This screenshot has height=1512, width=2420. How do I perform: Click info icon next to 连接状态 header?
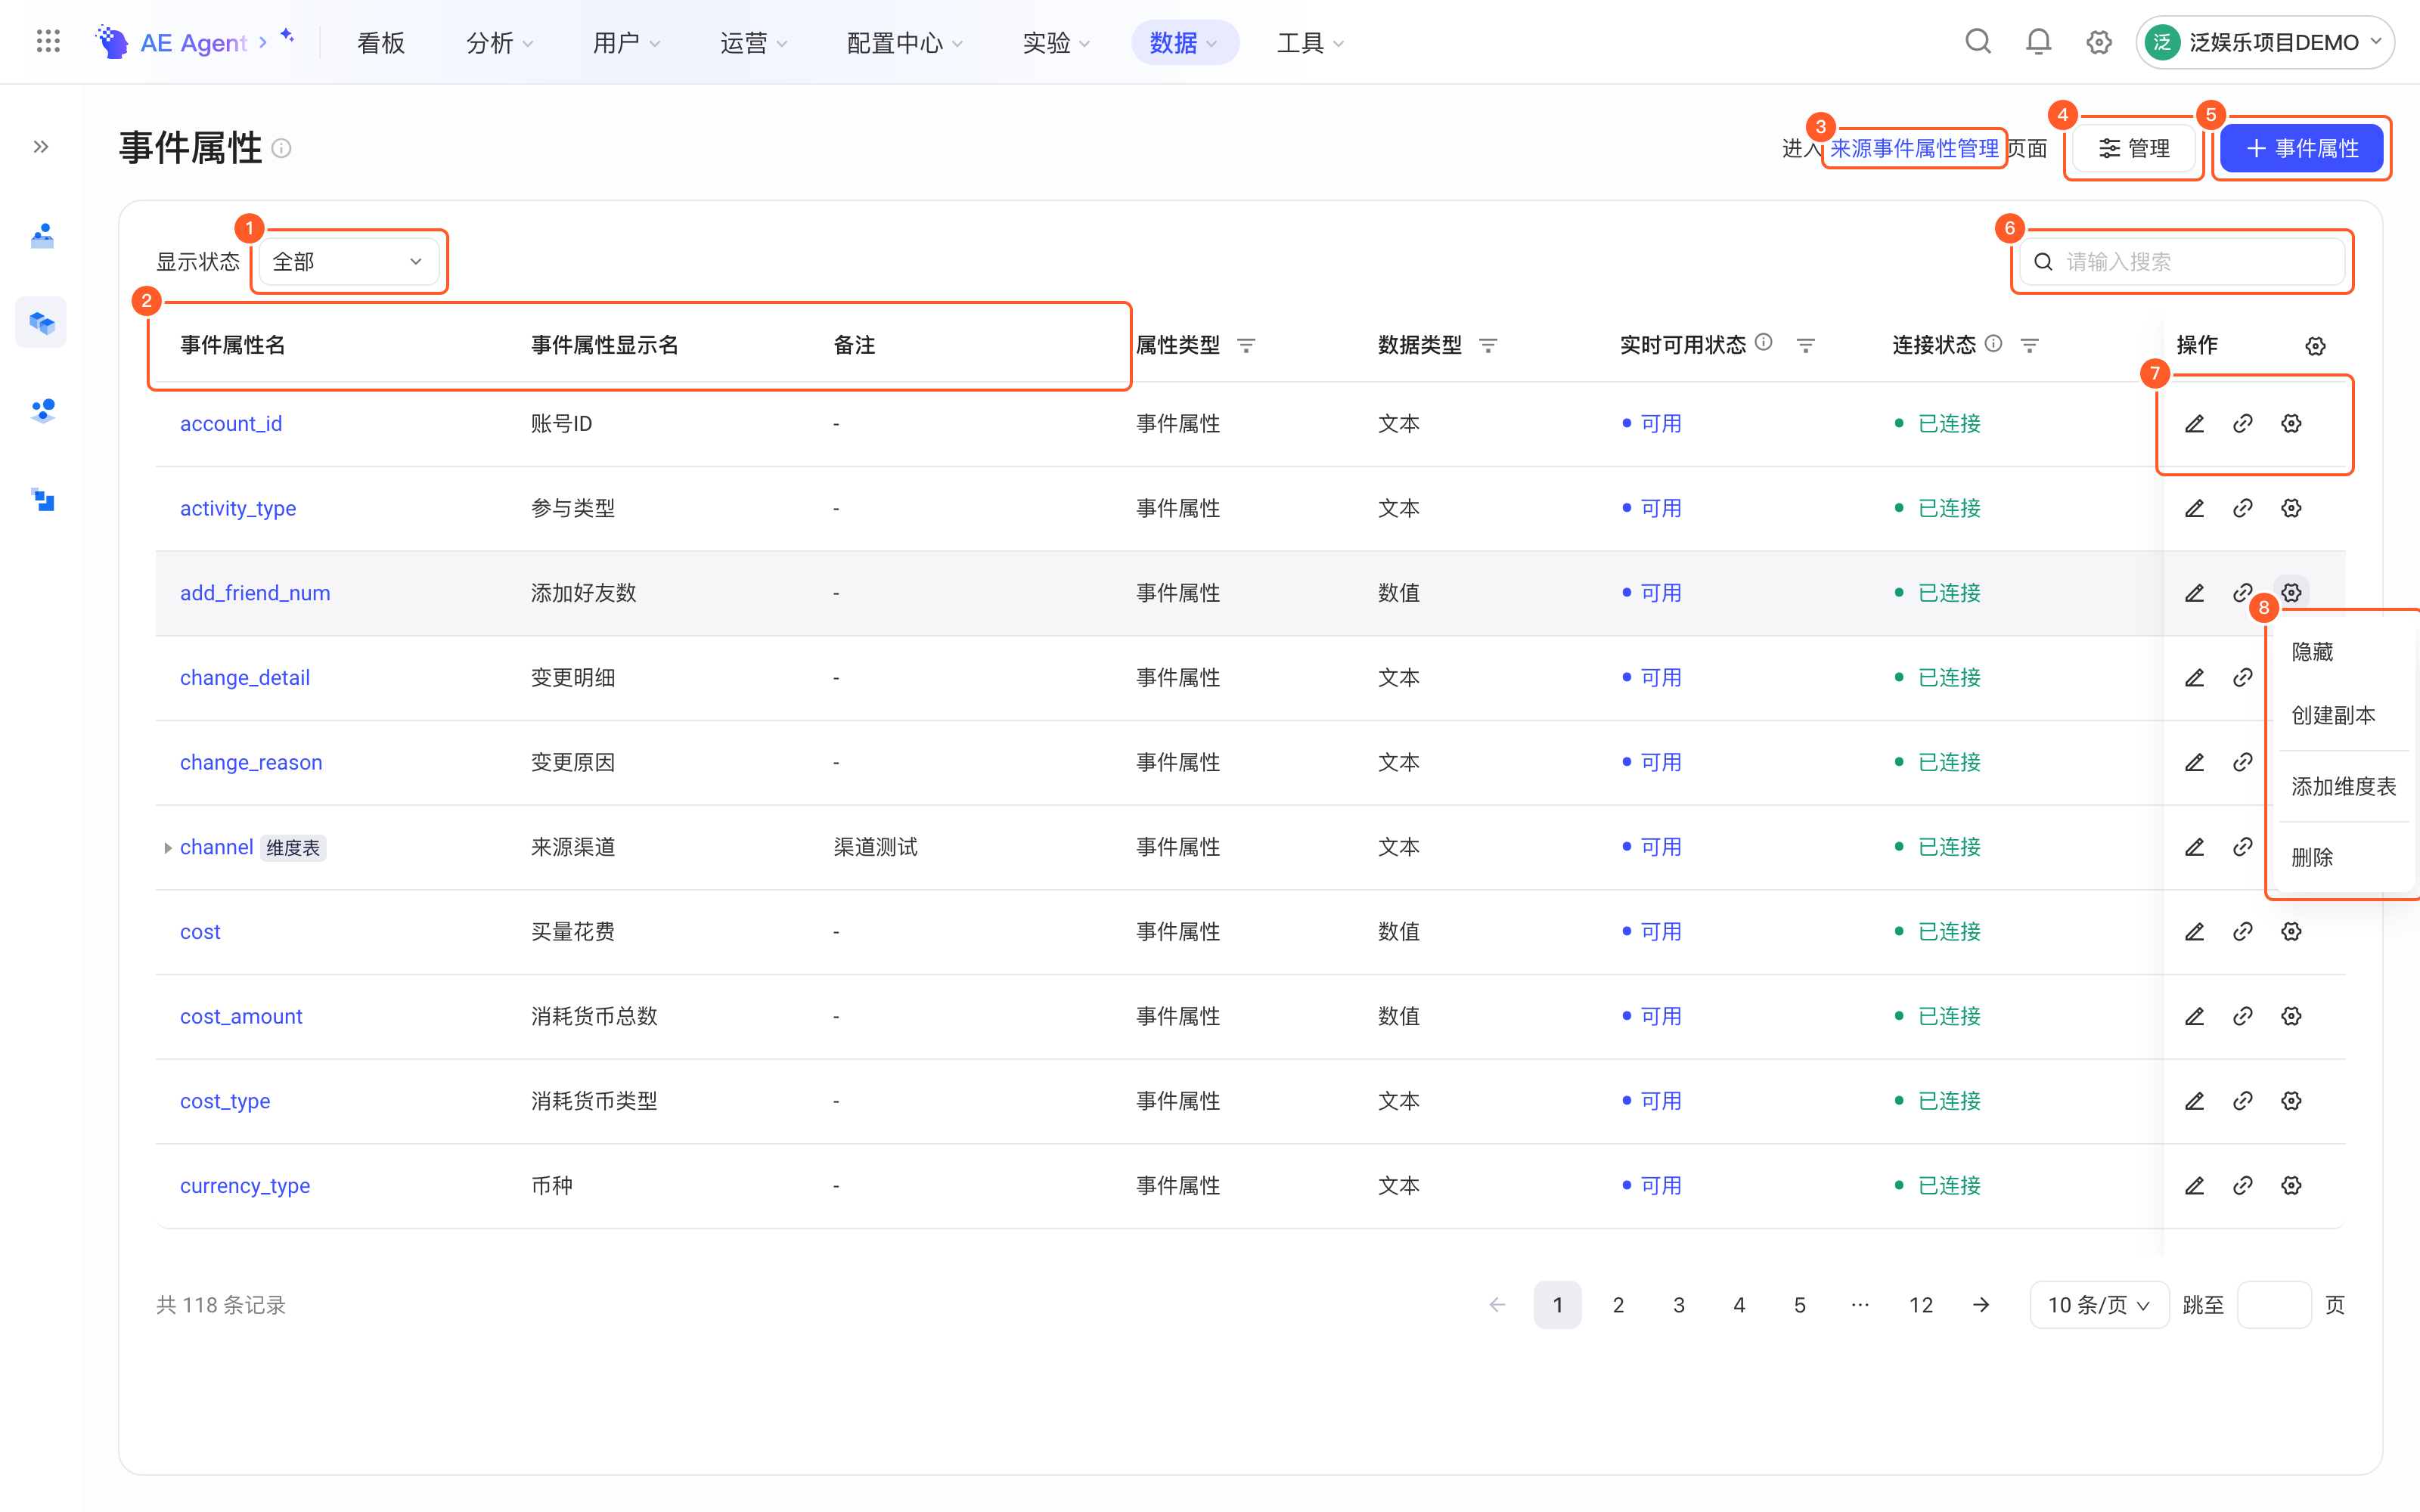(1993, 344)
